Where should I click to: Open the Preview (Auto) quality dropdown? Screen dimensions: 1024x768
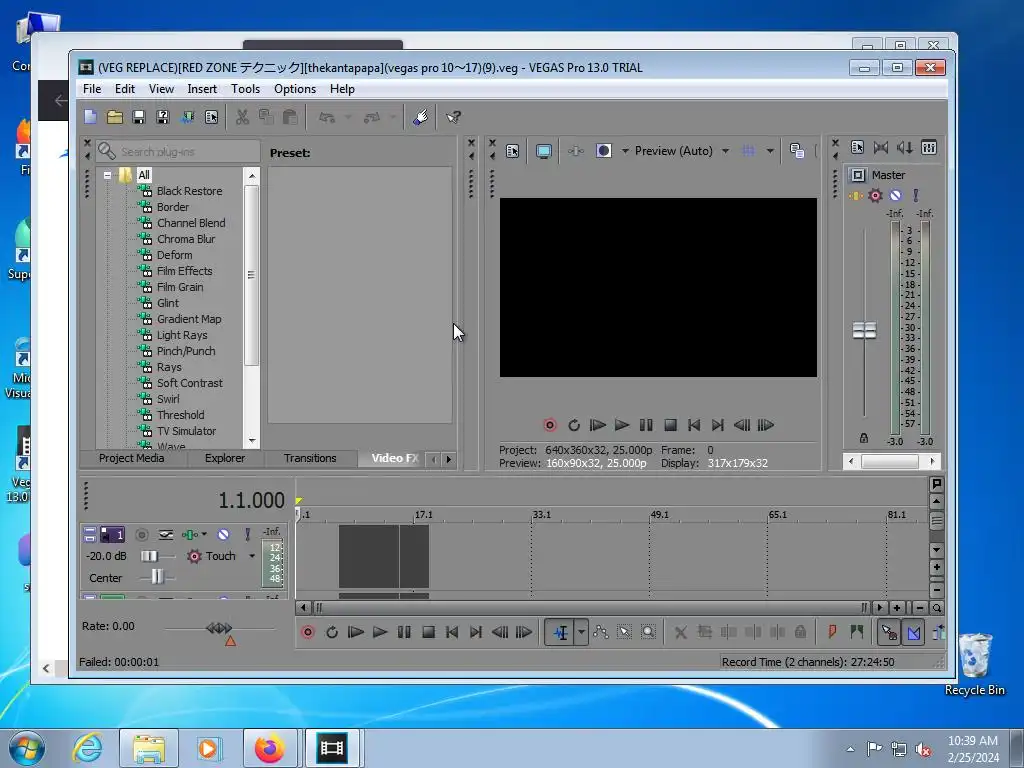[726, 151]
